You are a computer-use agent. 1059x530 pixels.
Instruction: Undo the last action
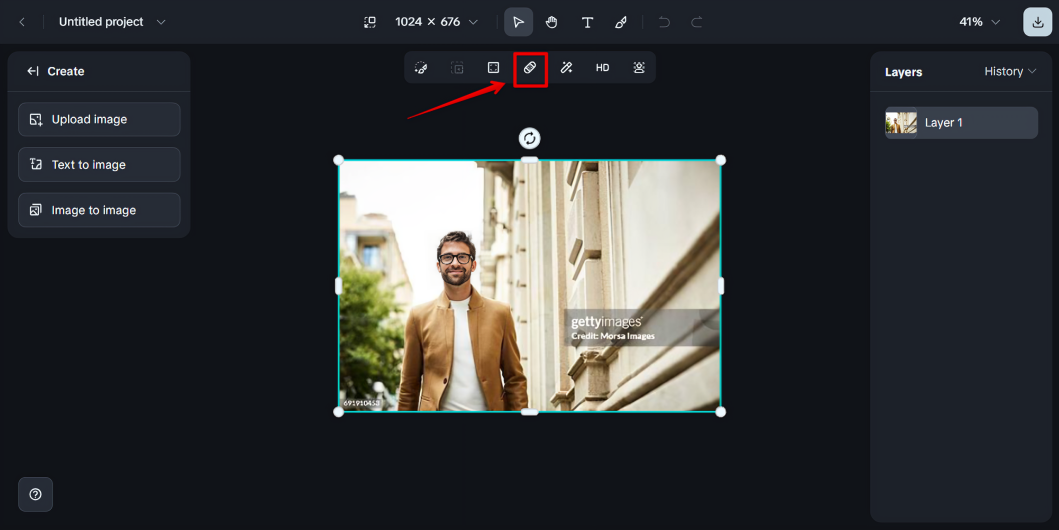[664, 22]
